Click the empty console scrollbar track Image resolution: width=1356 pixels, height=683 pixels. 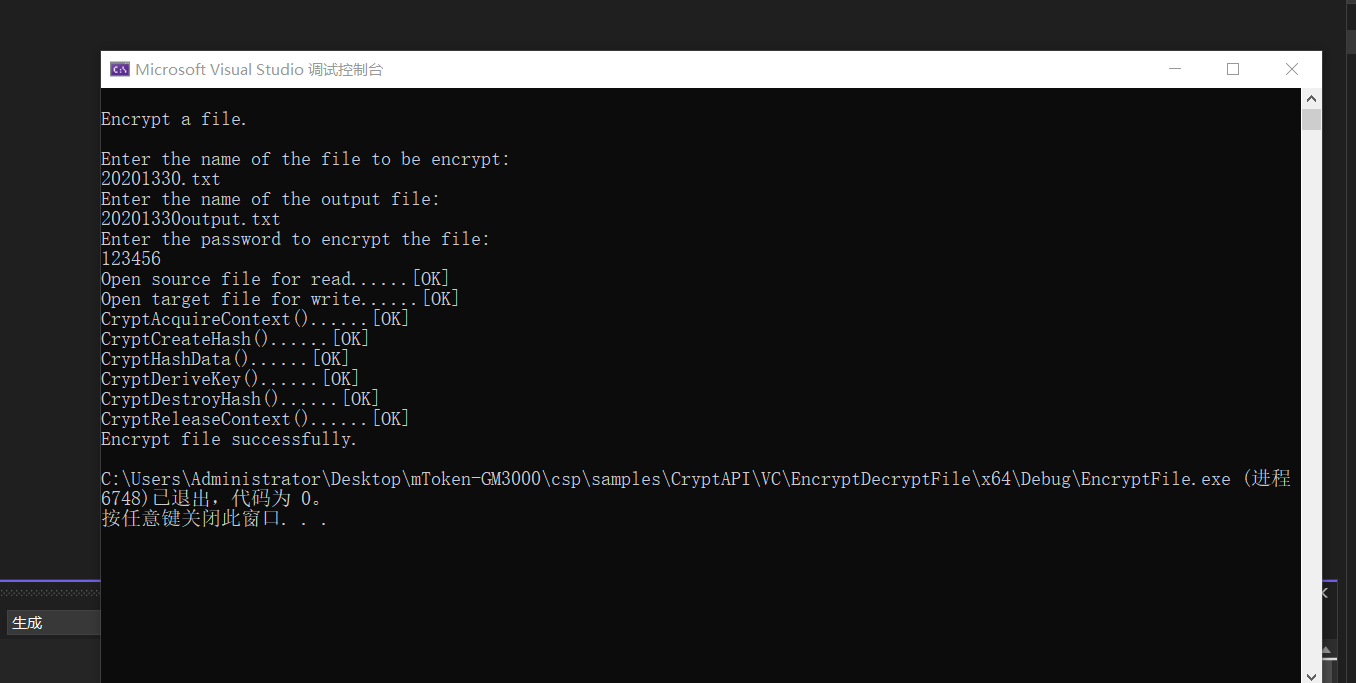[1311, 400]
